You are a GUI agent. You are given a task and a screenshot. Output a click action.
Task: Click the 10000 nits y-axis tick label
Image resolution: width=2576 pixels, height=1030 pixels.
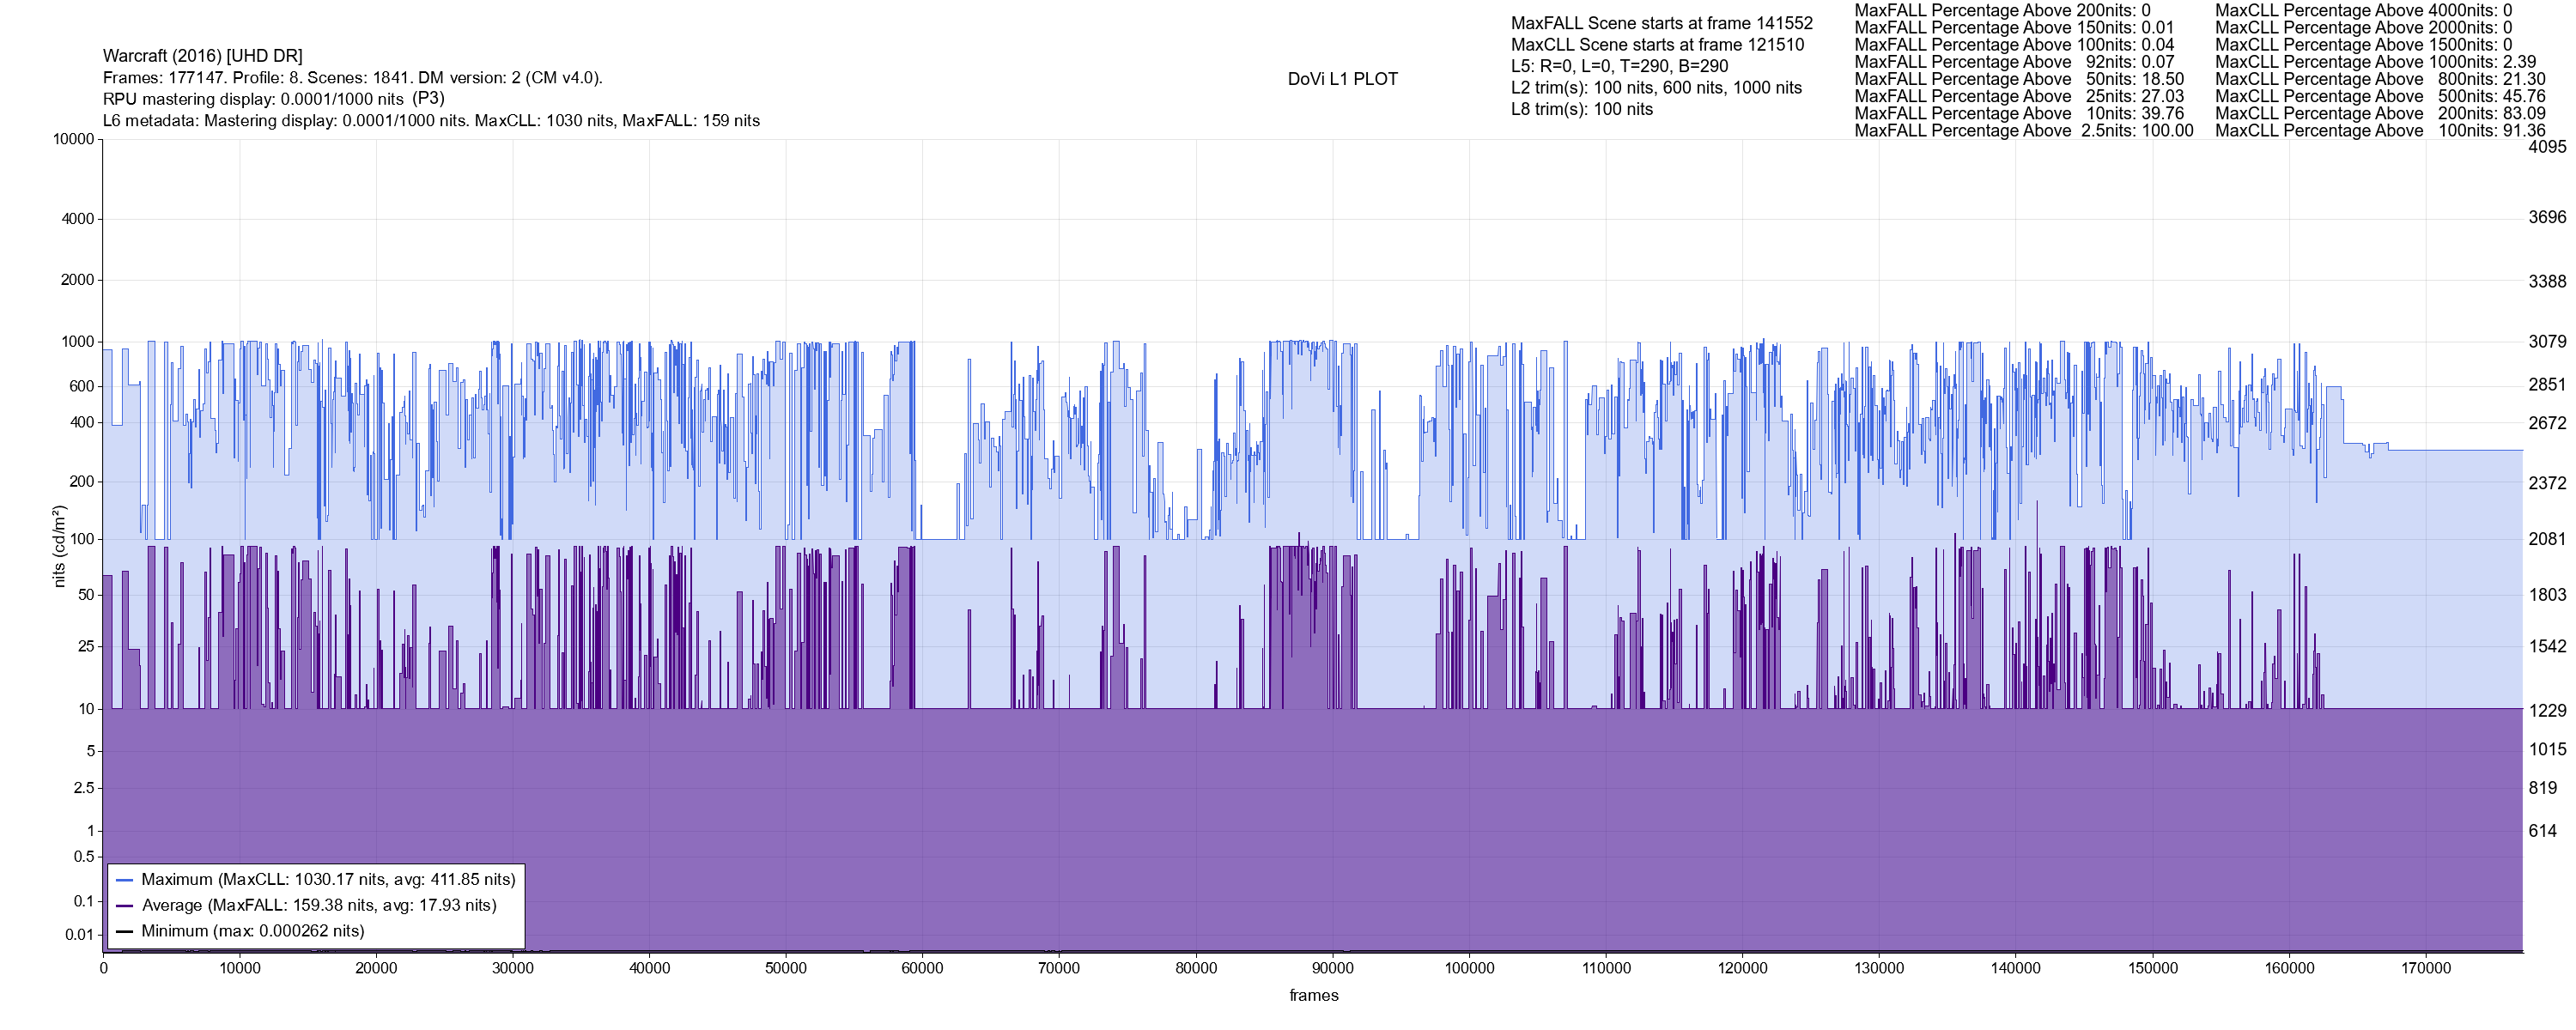tap(73, 139)
